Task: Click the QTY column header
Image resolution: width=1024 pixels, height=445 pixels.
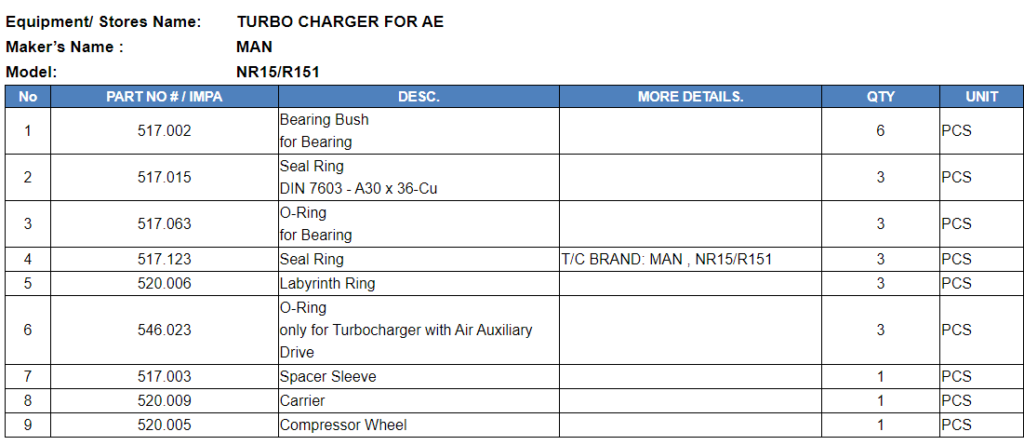Action: pos(880,97)
